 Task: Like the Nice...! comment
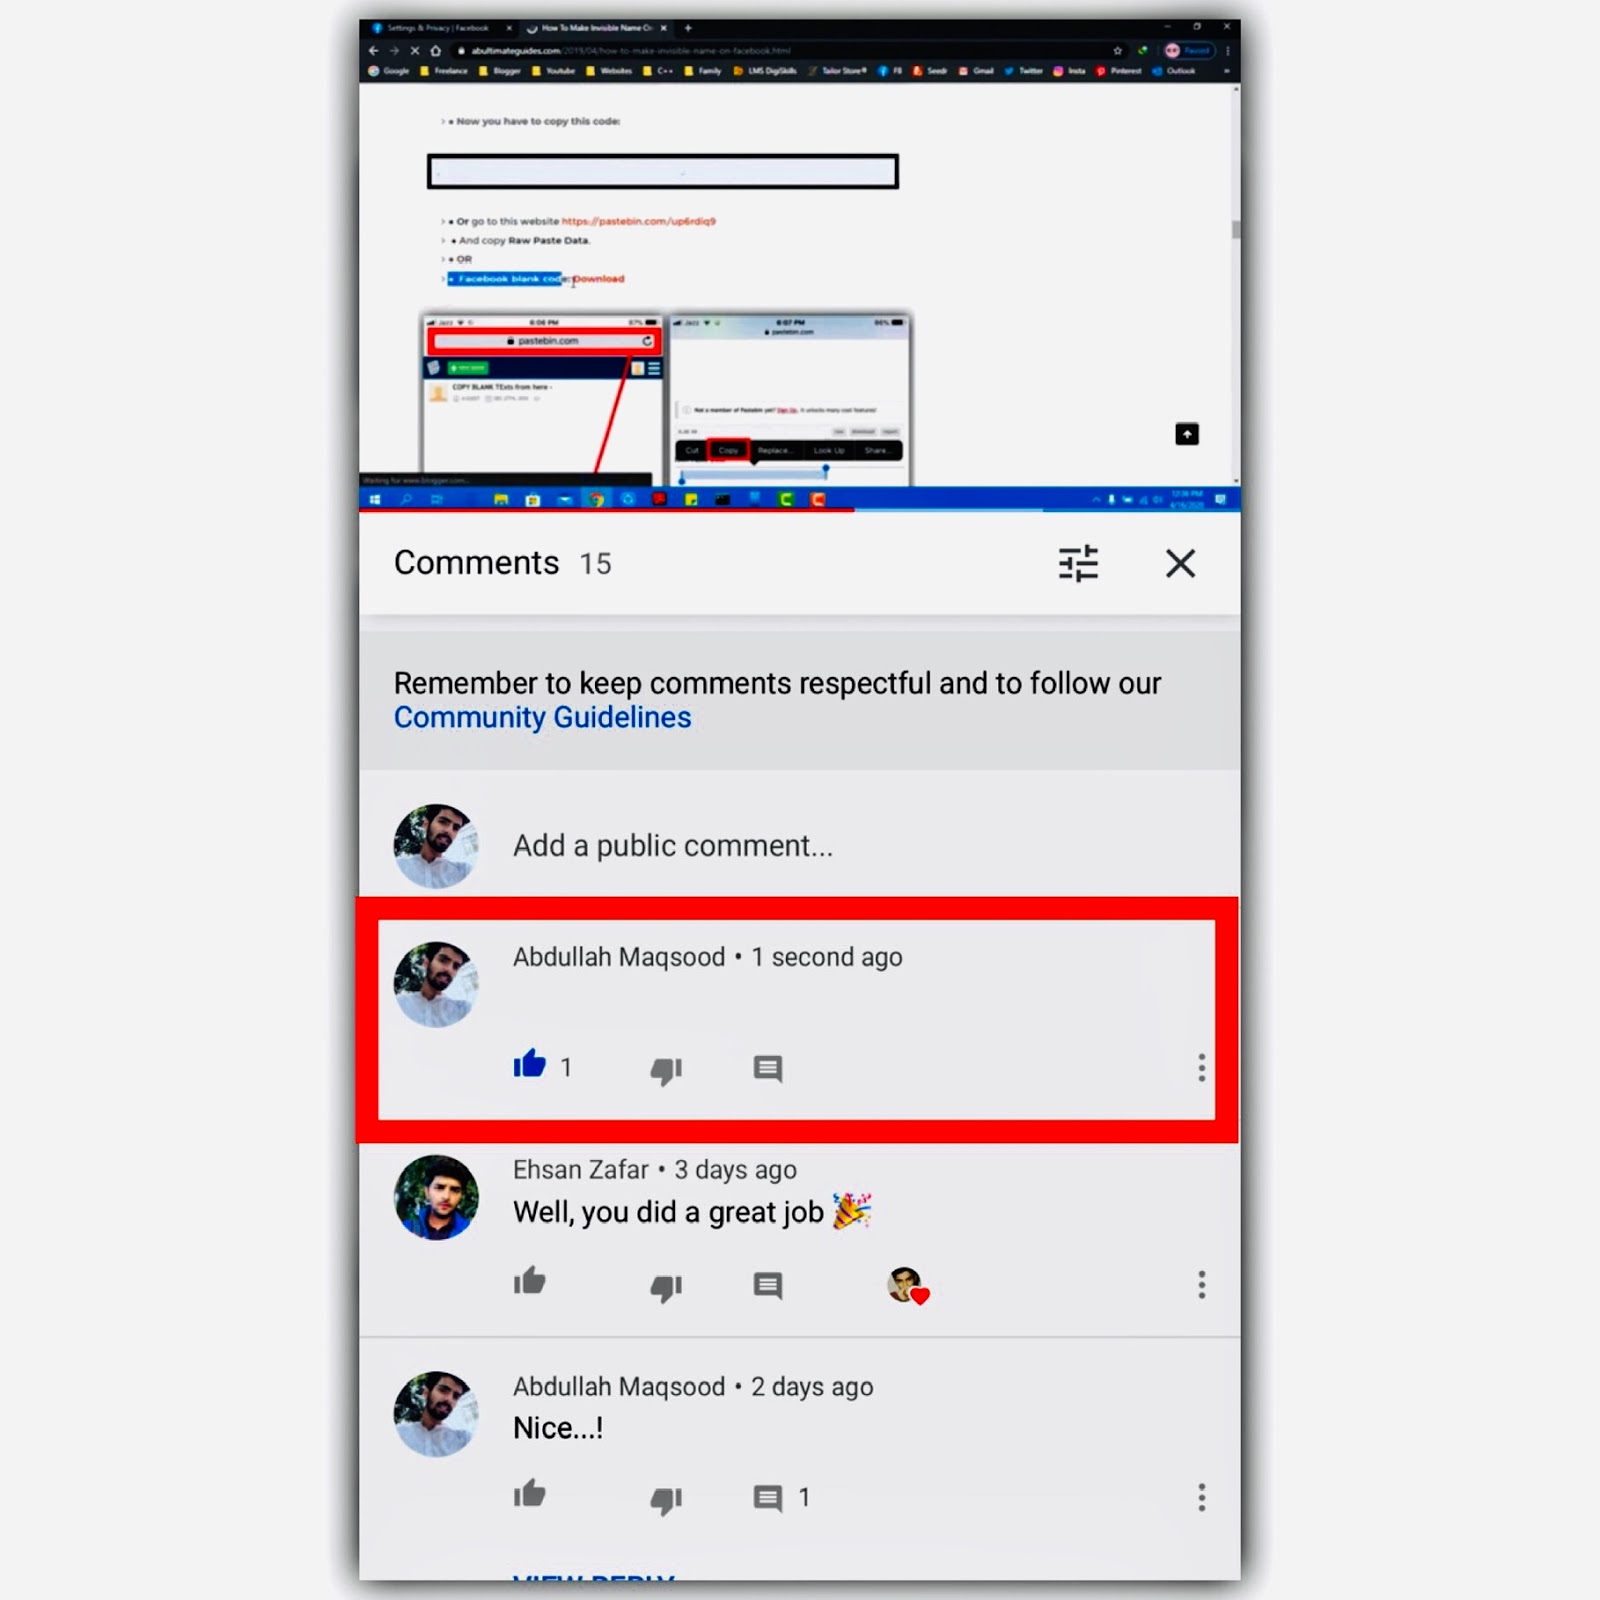(x=529, y=1494)
